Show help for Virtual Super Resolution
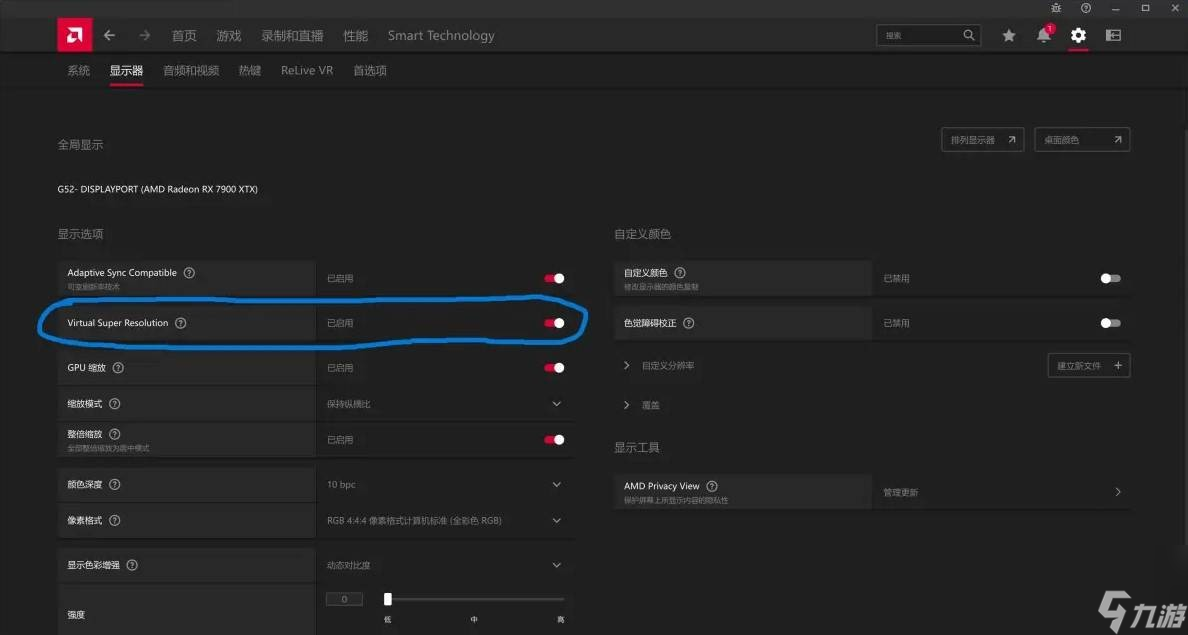 pyautogui.click(x=180, y=323)
